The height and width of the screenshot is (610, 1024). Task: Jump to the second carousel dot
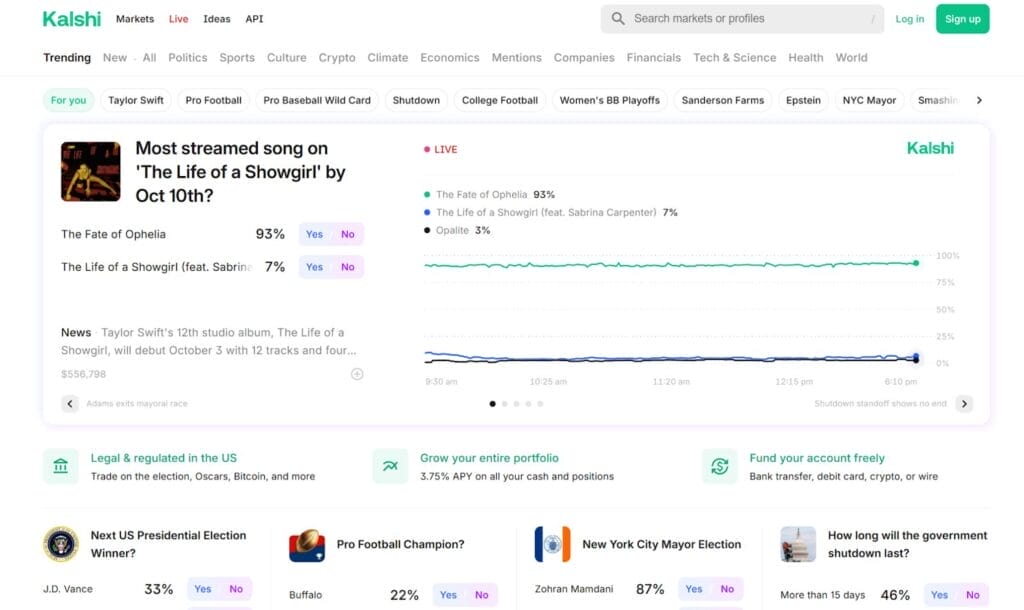[504, 404]
